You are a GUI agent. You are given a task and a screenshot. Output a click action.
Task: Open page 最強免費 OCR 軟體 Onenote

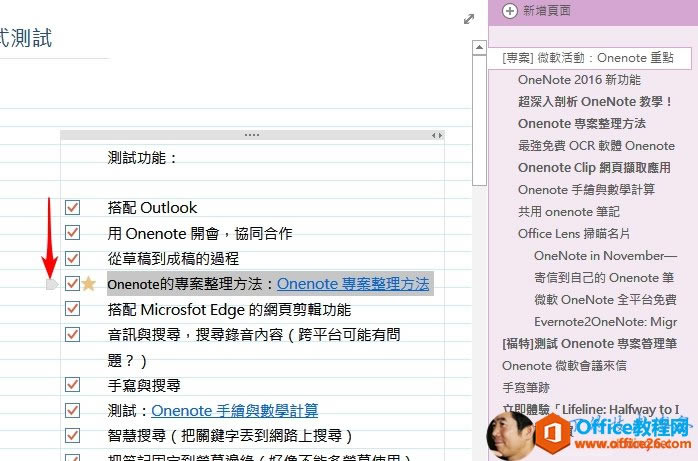coord(597,146)
